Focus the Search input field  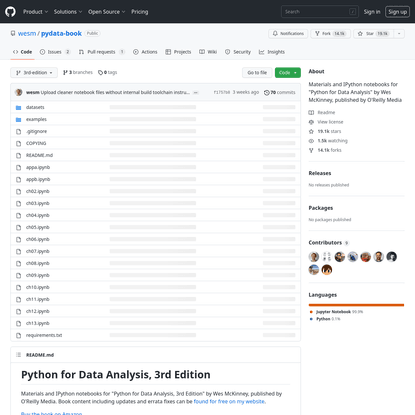click(x=320, y=12)
